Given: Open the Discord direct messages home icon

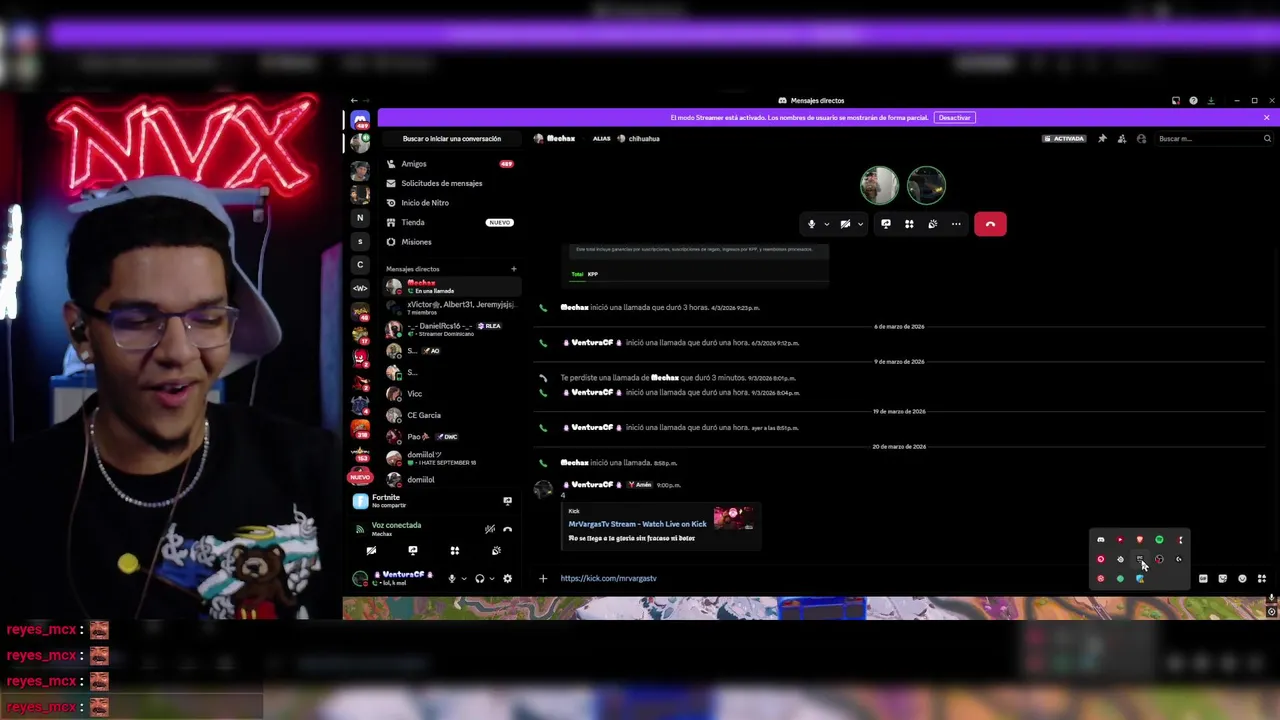Looking at the screenshot, I should point(360,120).
